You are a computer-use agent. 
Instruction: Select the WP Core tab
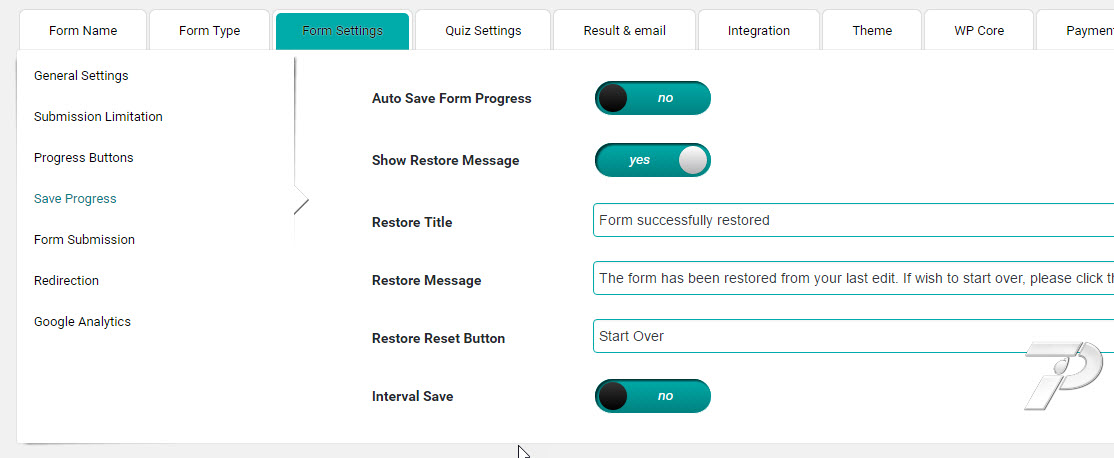[979, 30]
